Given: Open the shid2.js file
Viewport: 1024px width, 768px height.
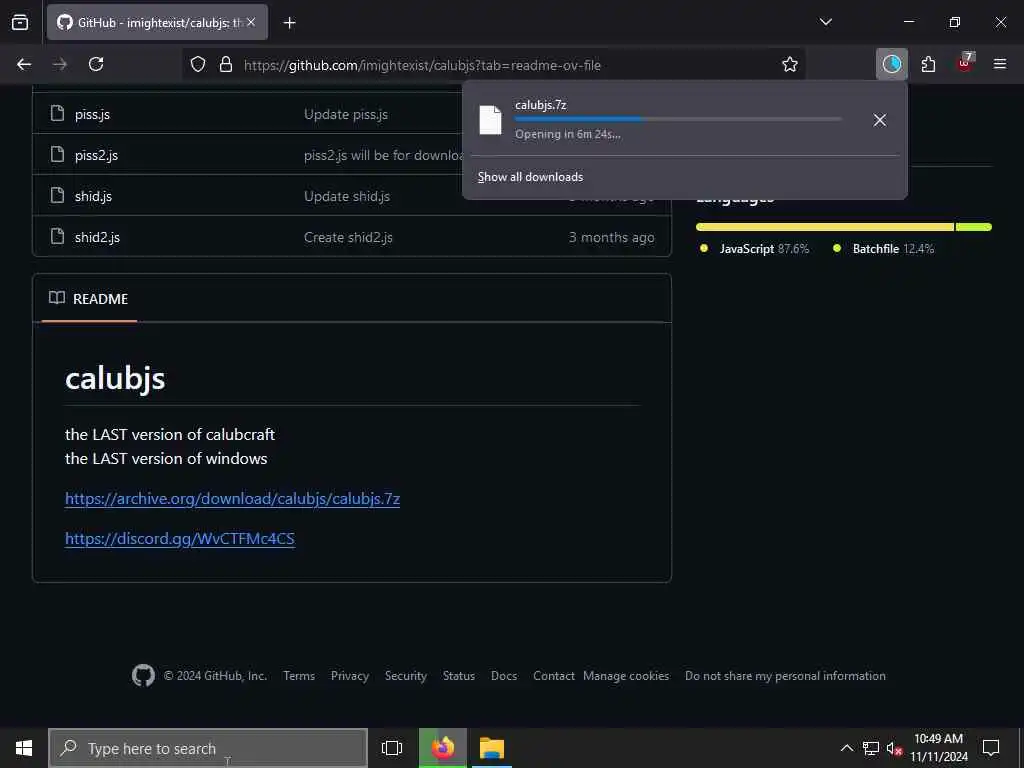Looking at the screenshot, I should click(x=97, y=237).
